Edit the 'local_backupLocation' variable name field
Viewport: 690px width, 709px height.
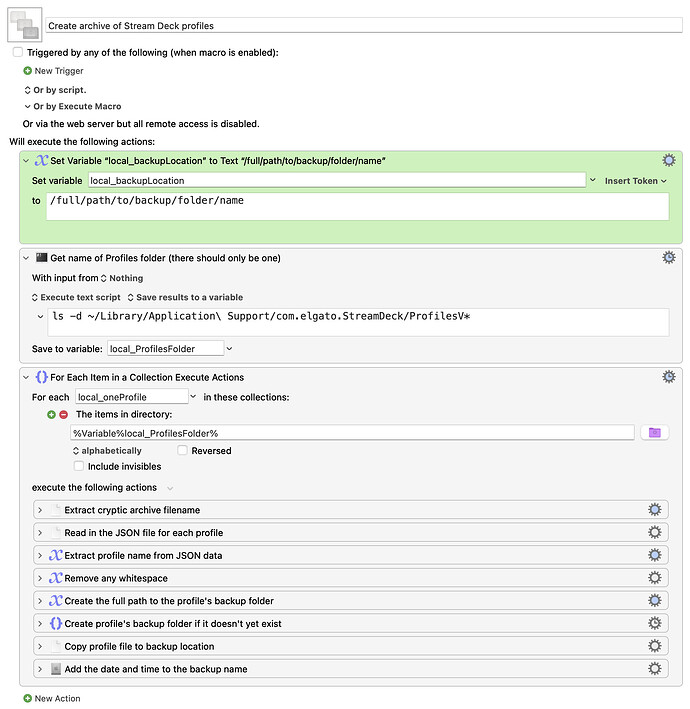337,181
